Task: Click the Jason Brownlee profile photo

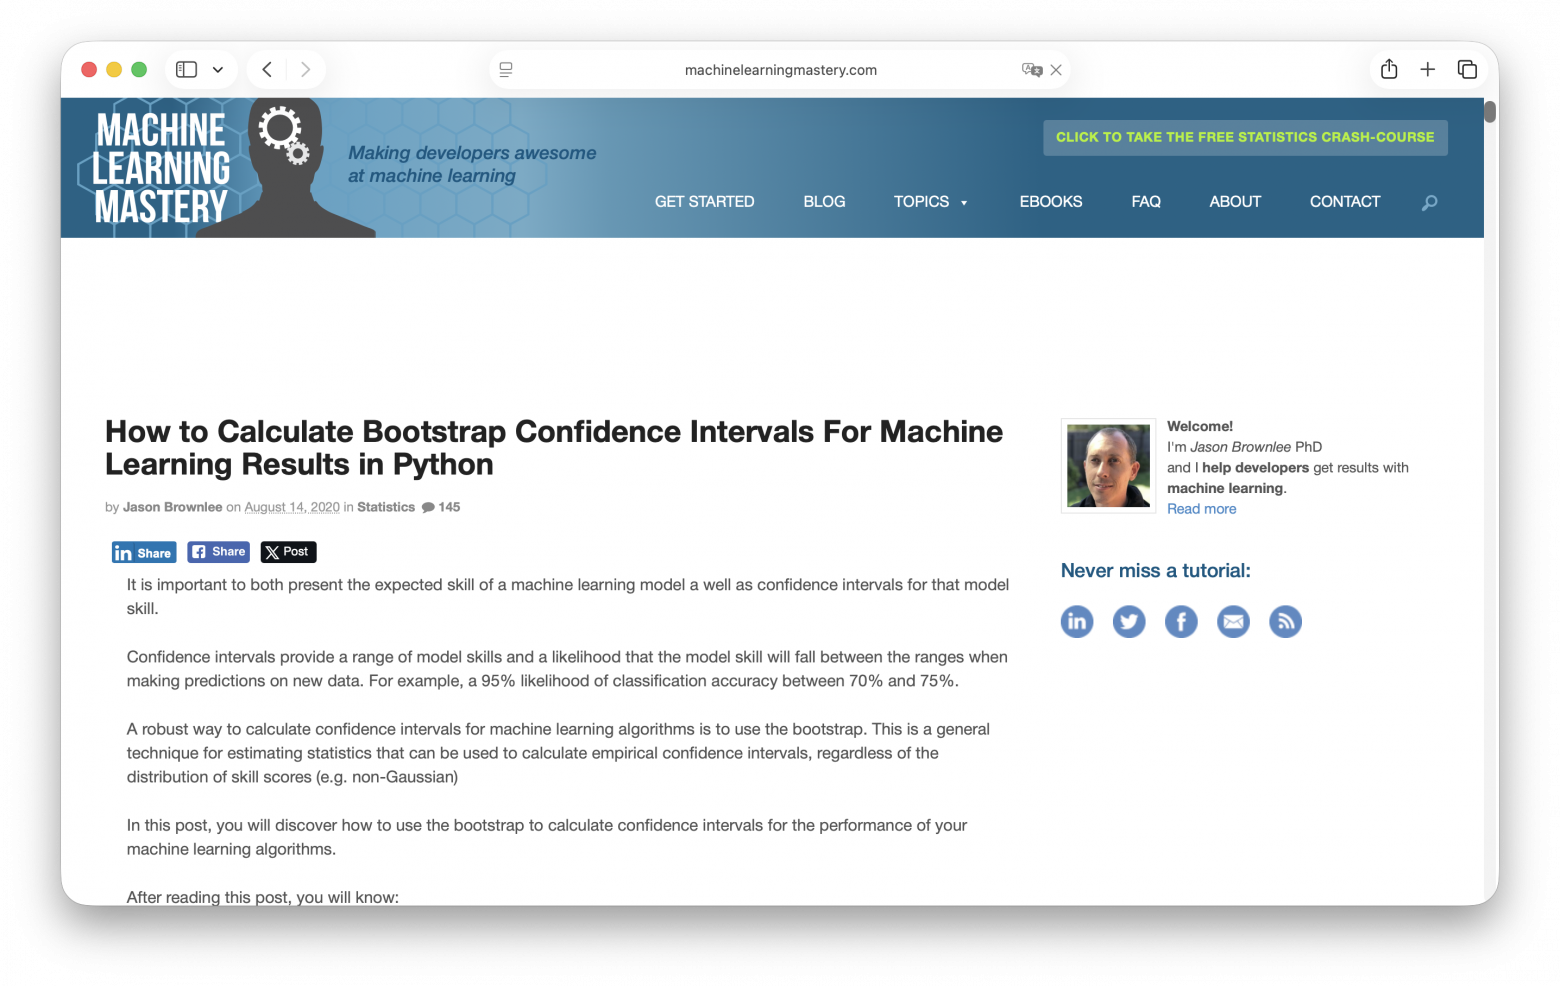Action: point(1108,466)
